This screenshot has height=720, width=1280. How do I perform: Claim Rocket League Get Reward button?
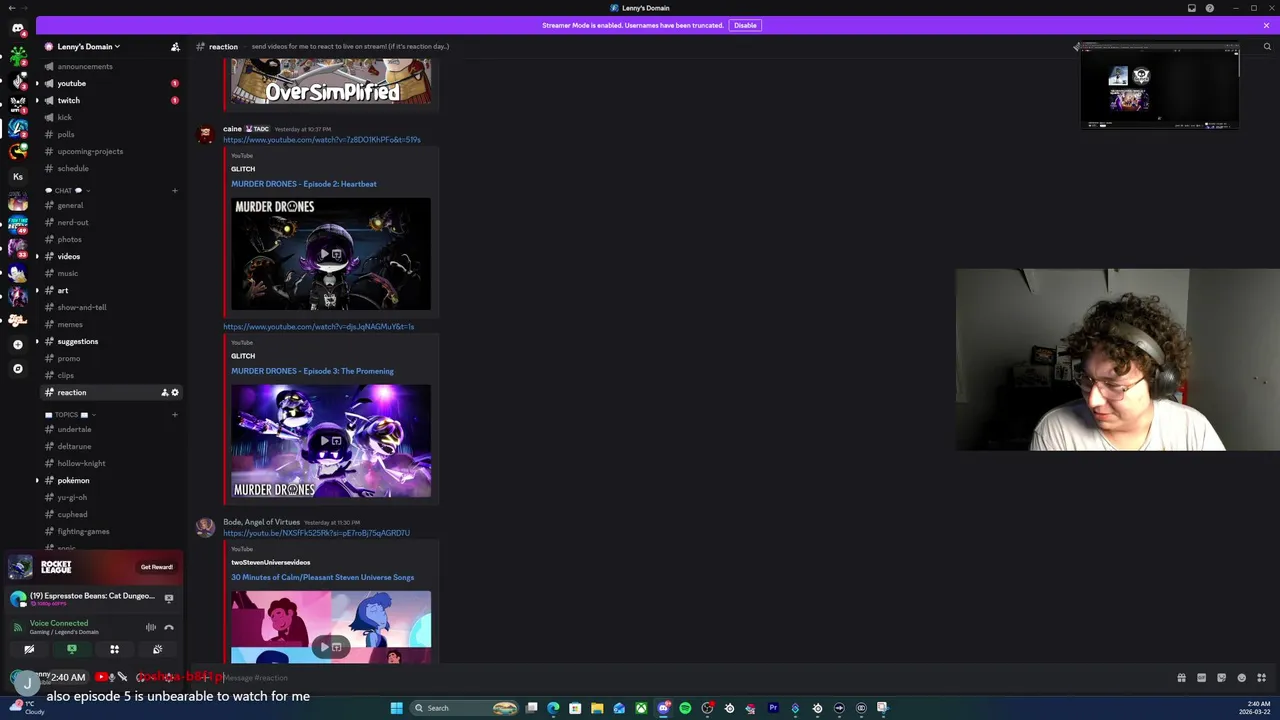(x=156, y=567)
